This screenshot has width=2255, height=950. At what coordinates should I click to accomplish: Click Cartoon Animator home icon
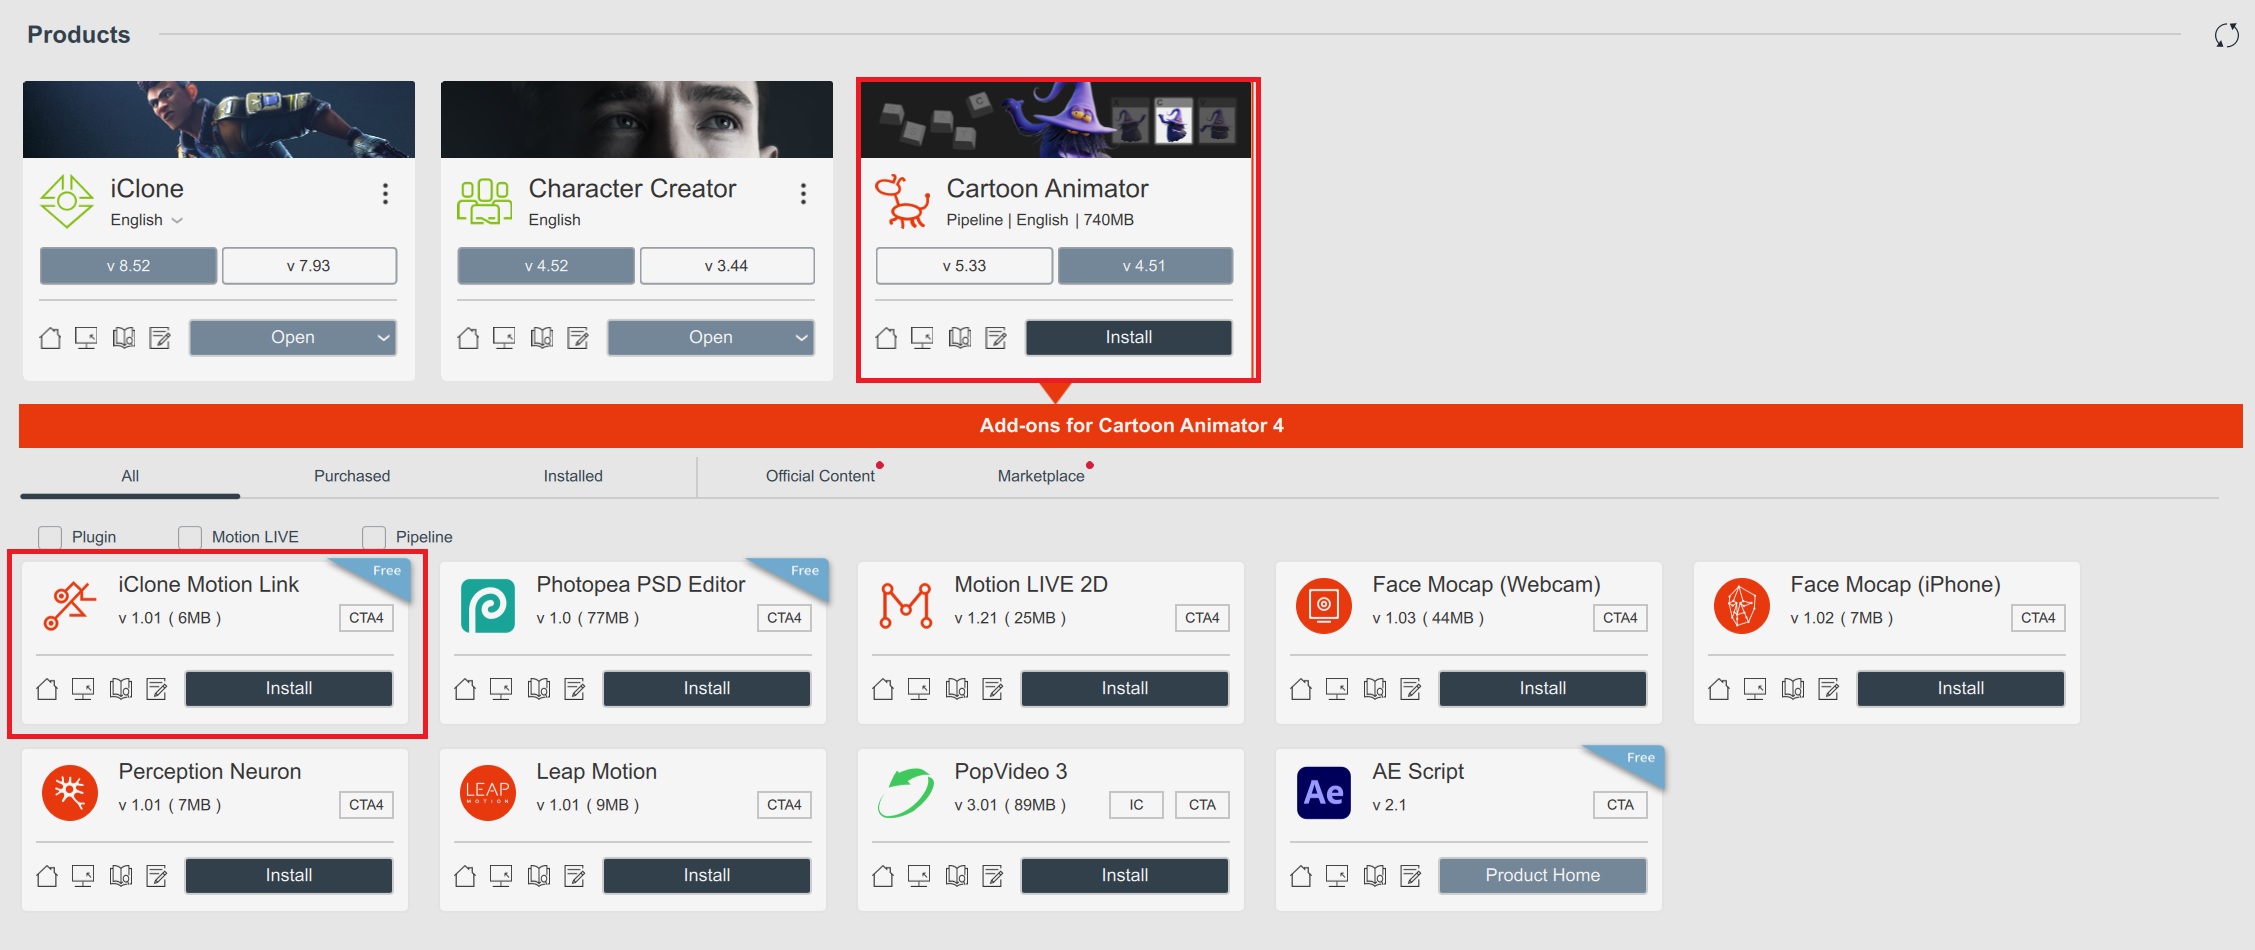point(886,338)
